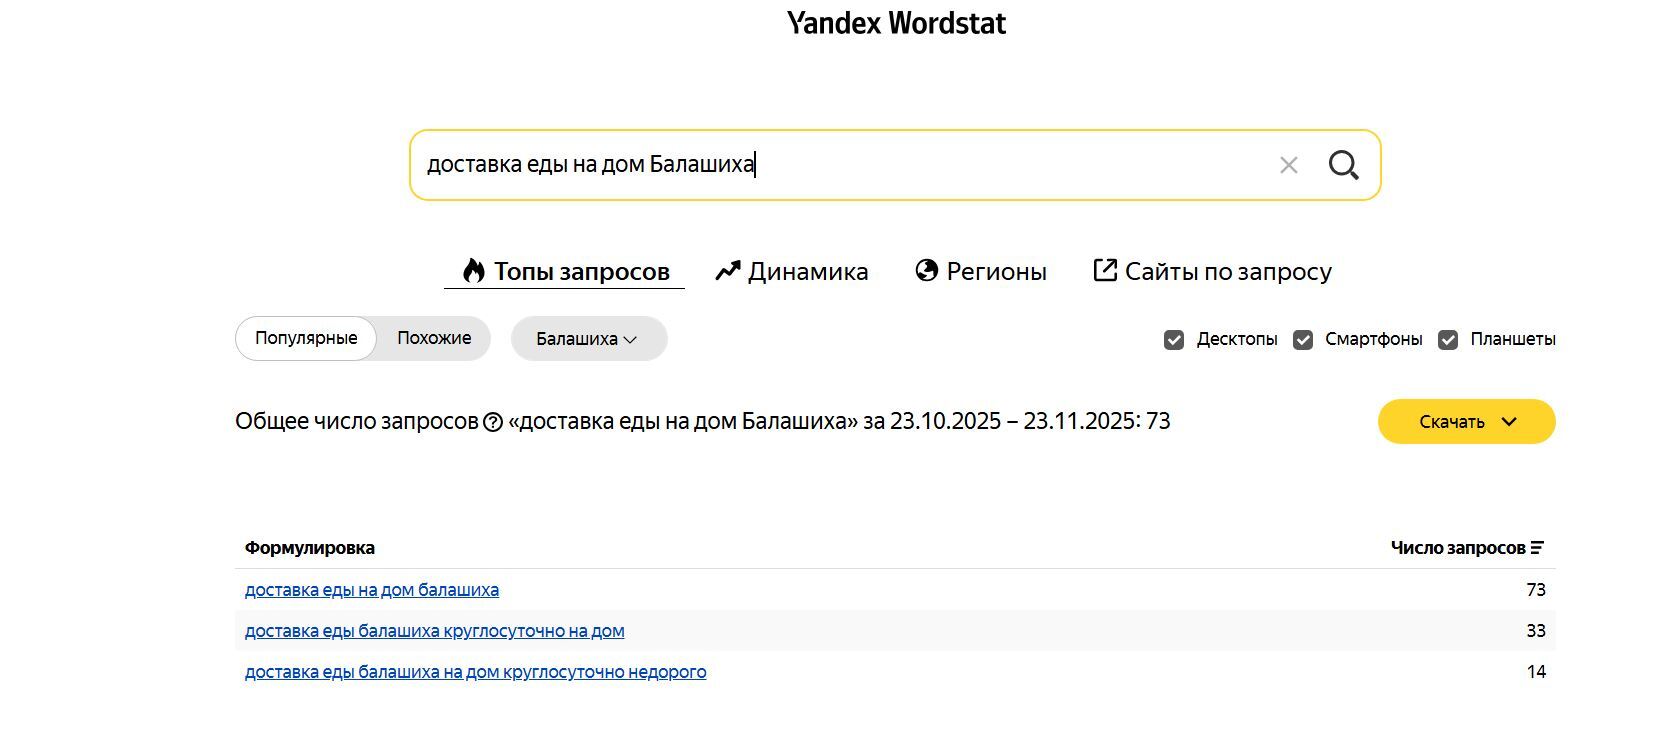Click the globe icon for Регионы

927,271
